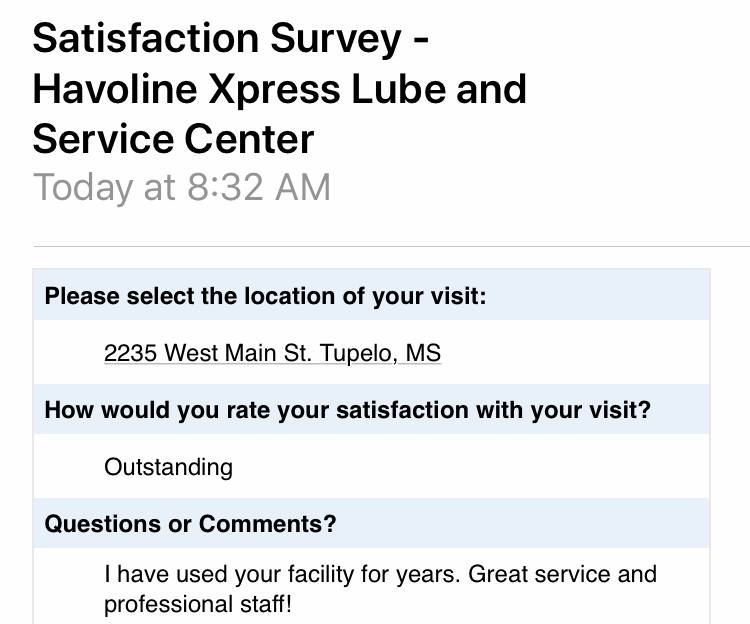Click Service Center in the email subject

173,139
